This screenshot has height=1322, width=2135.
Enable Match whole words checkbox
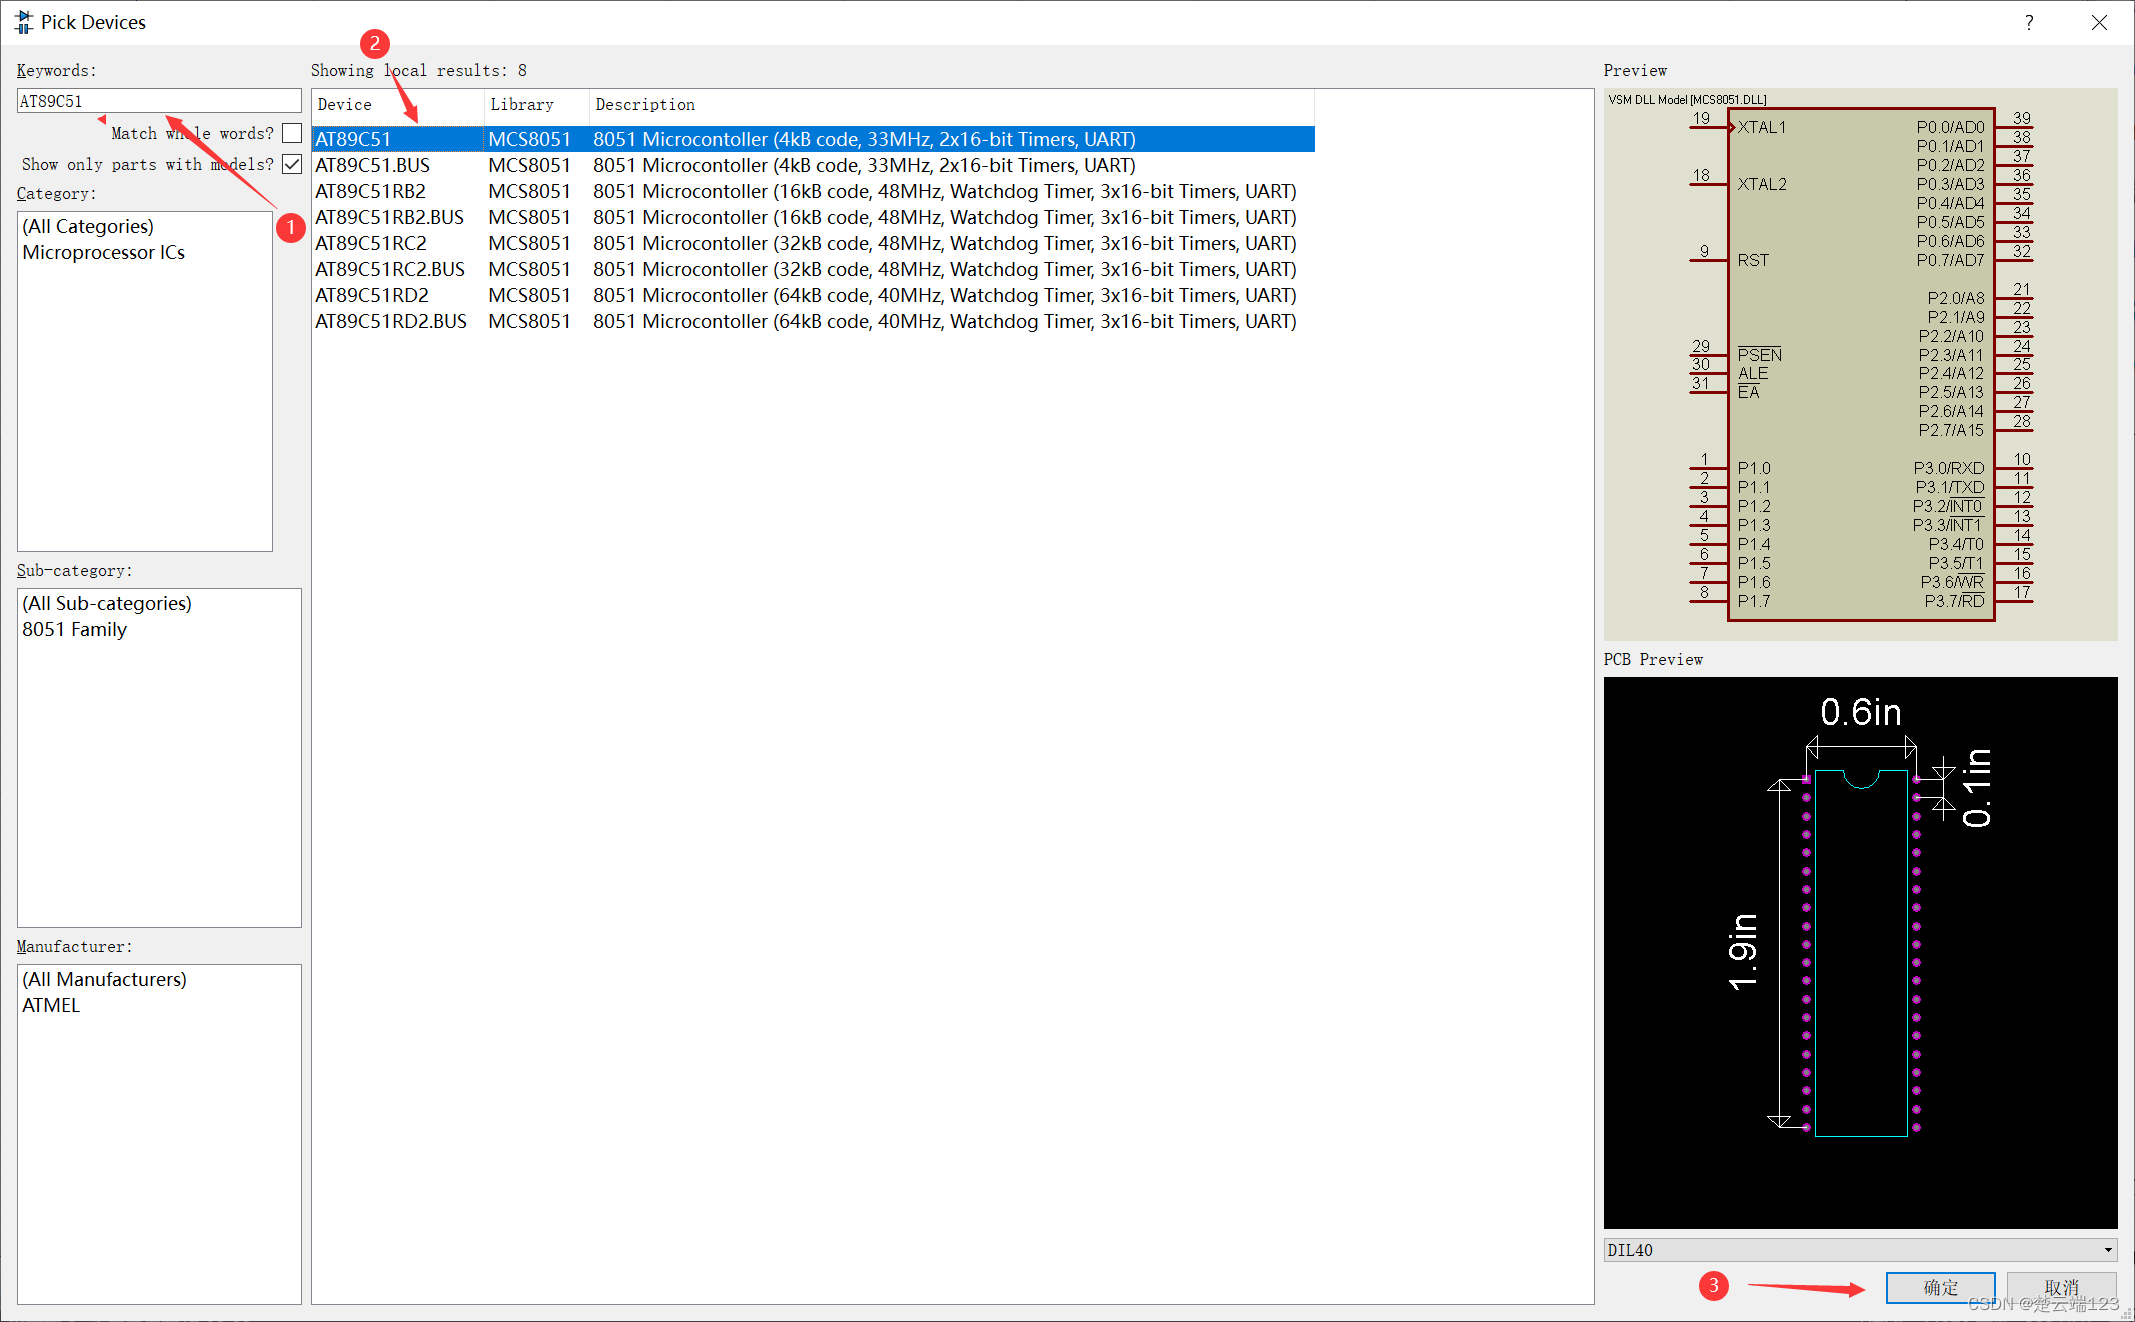tap(292, 133)
